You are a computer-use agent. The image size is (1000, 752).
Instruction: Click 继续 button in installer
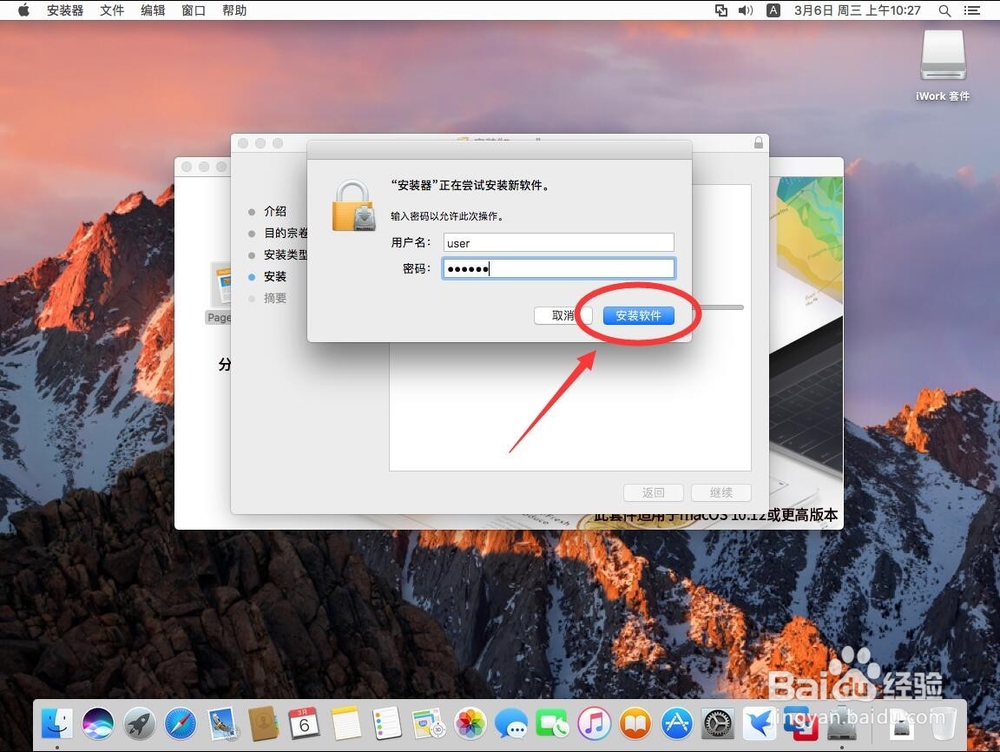click(x=721, y=492)
